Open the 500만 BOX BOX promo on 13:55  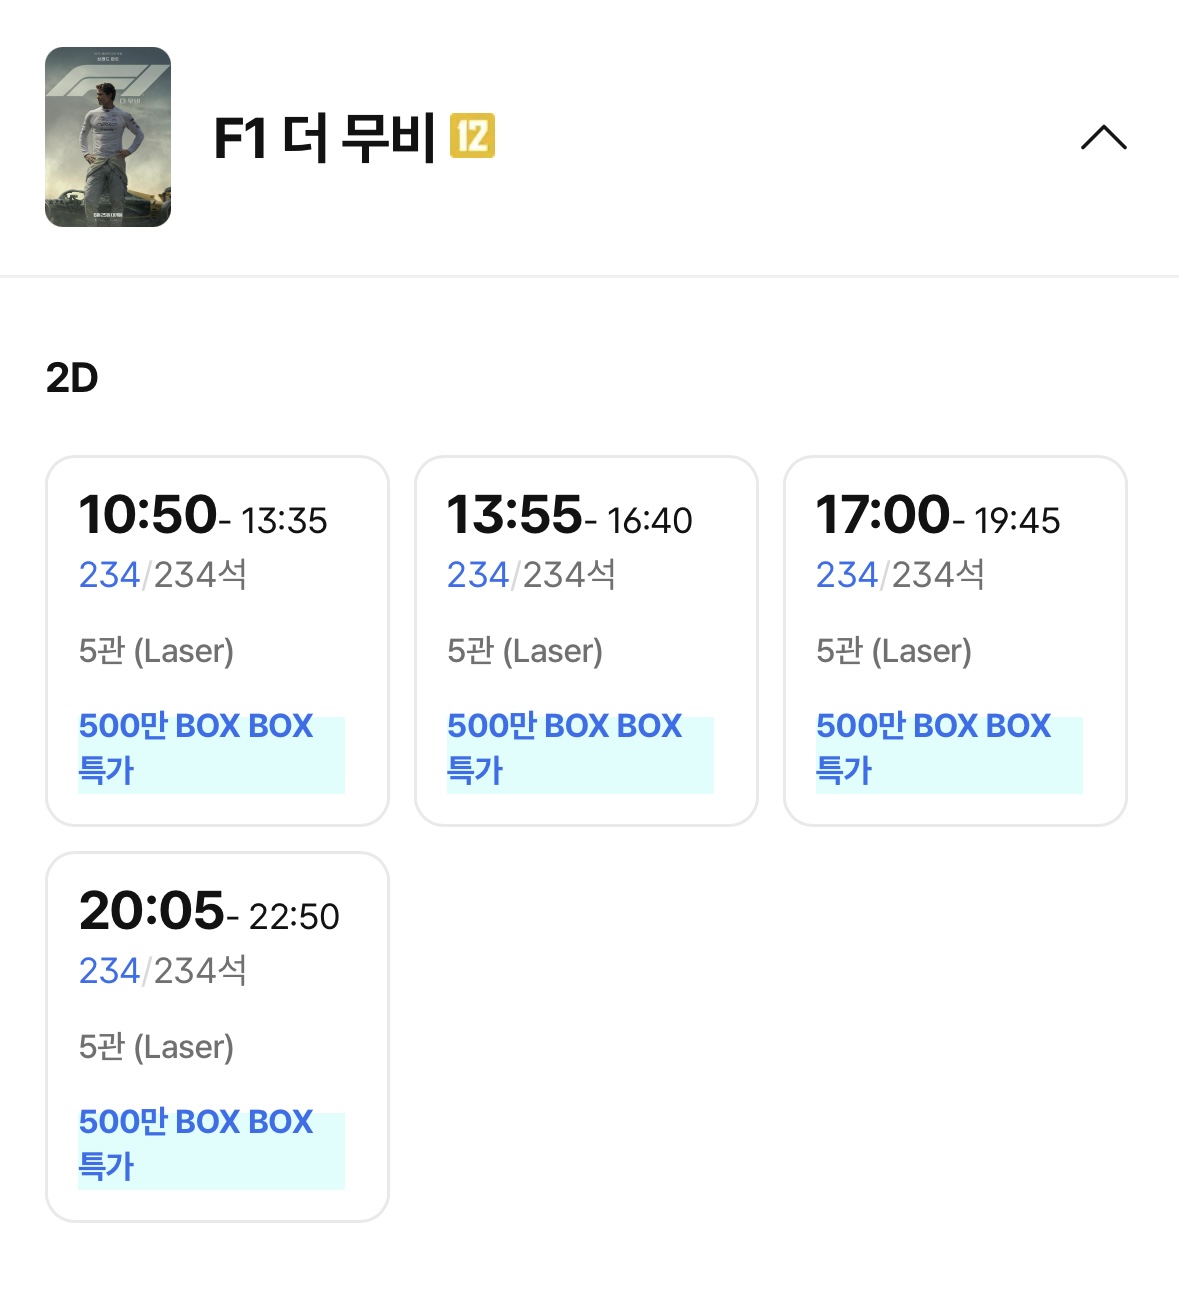click(x=579, y=748)
